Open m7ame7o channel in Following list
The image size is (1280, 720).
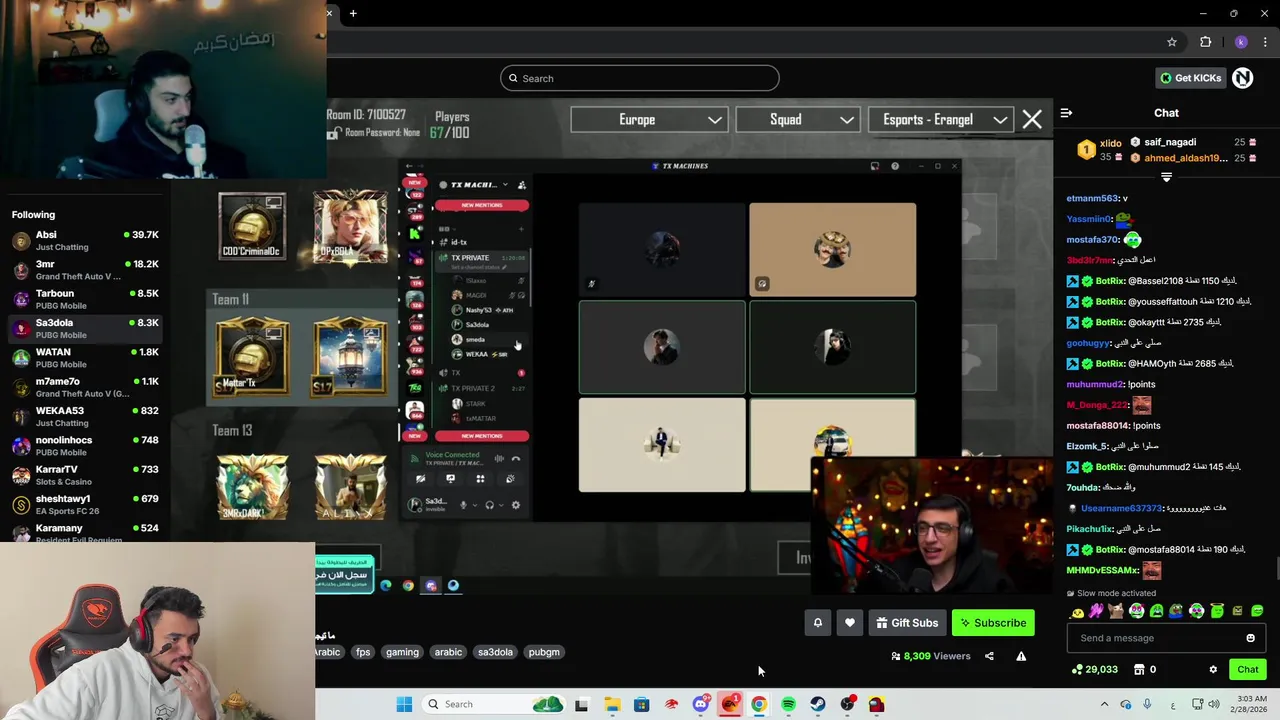pos(83,387)
